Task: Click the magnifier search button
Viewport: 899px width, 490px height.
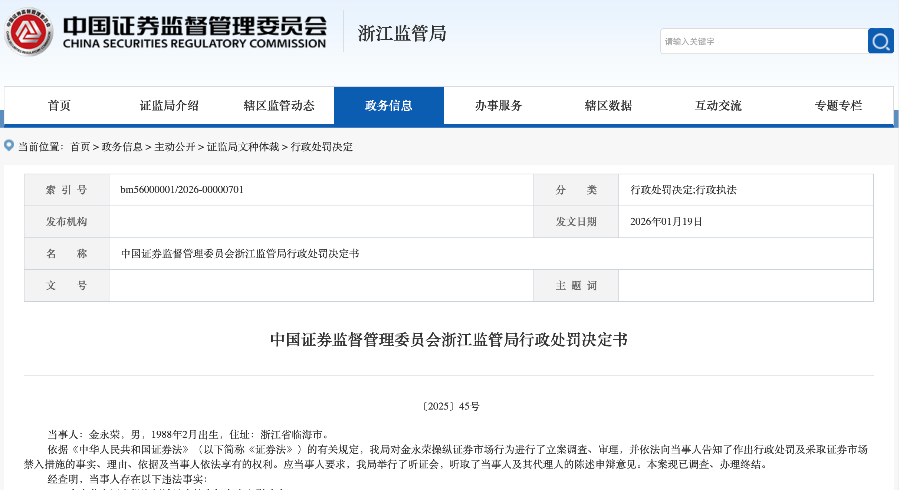Action: click(880, 41)
